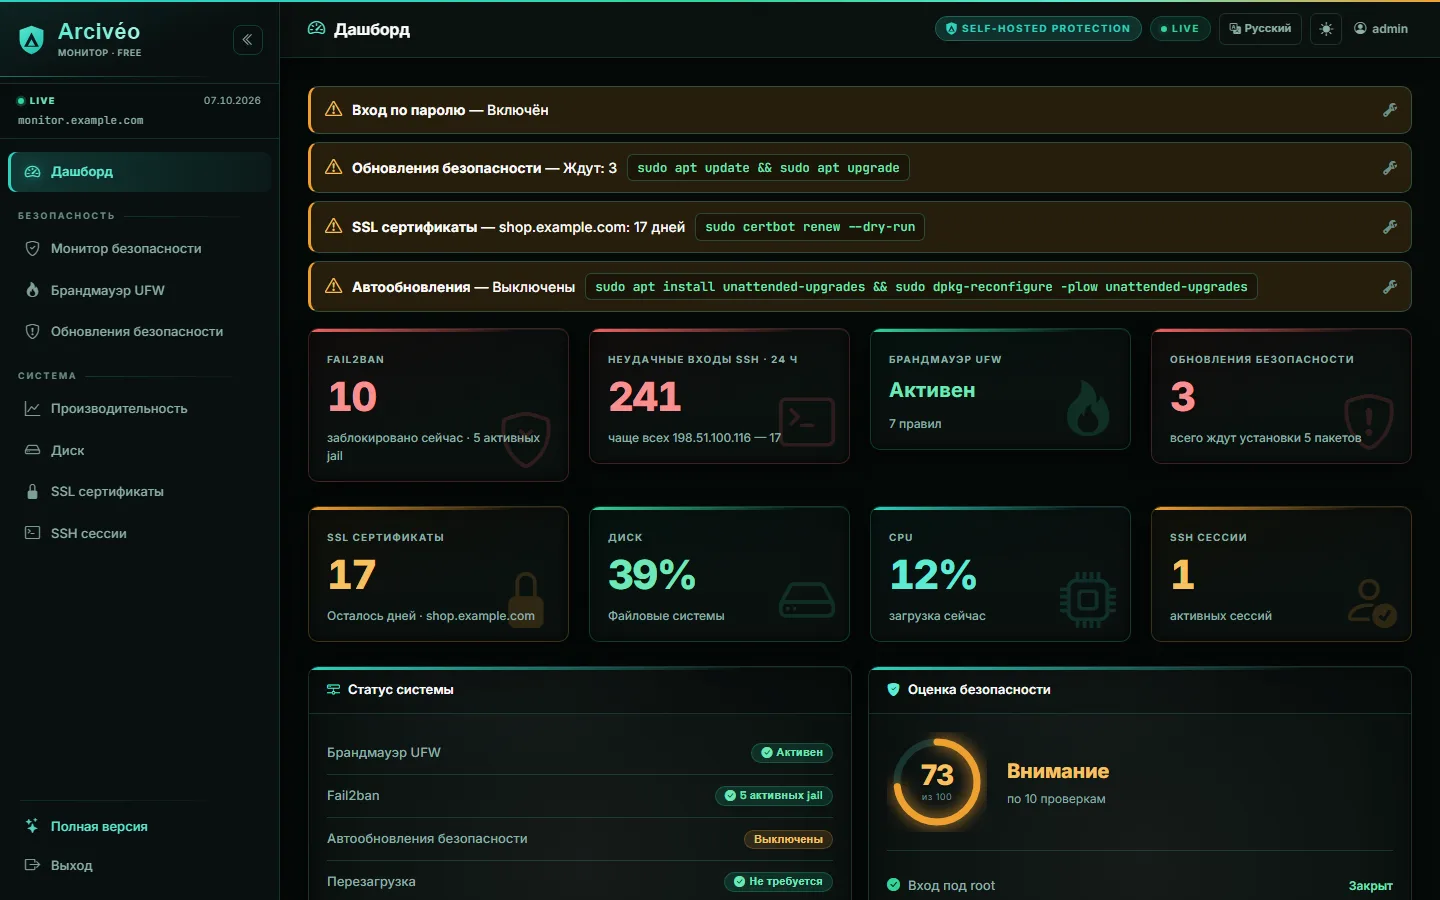1440x900 pixels.
Task: Click the sudo apt update command box
Action: 768,168
